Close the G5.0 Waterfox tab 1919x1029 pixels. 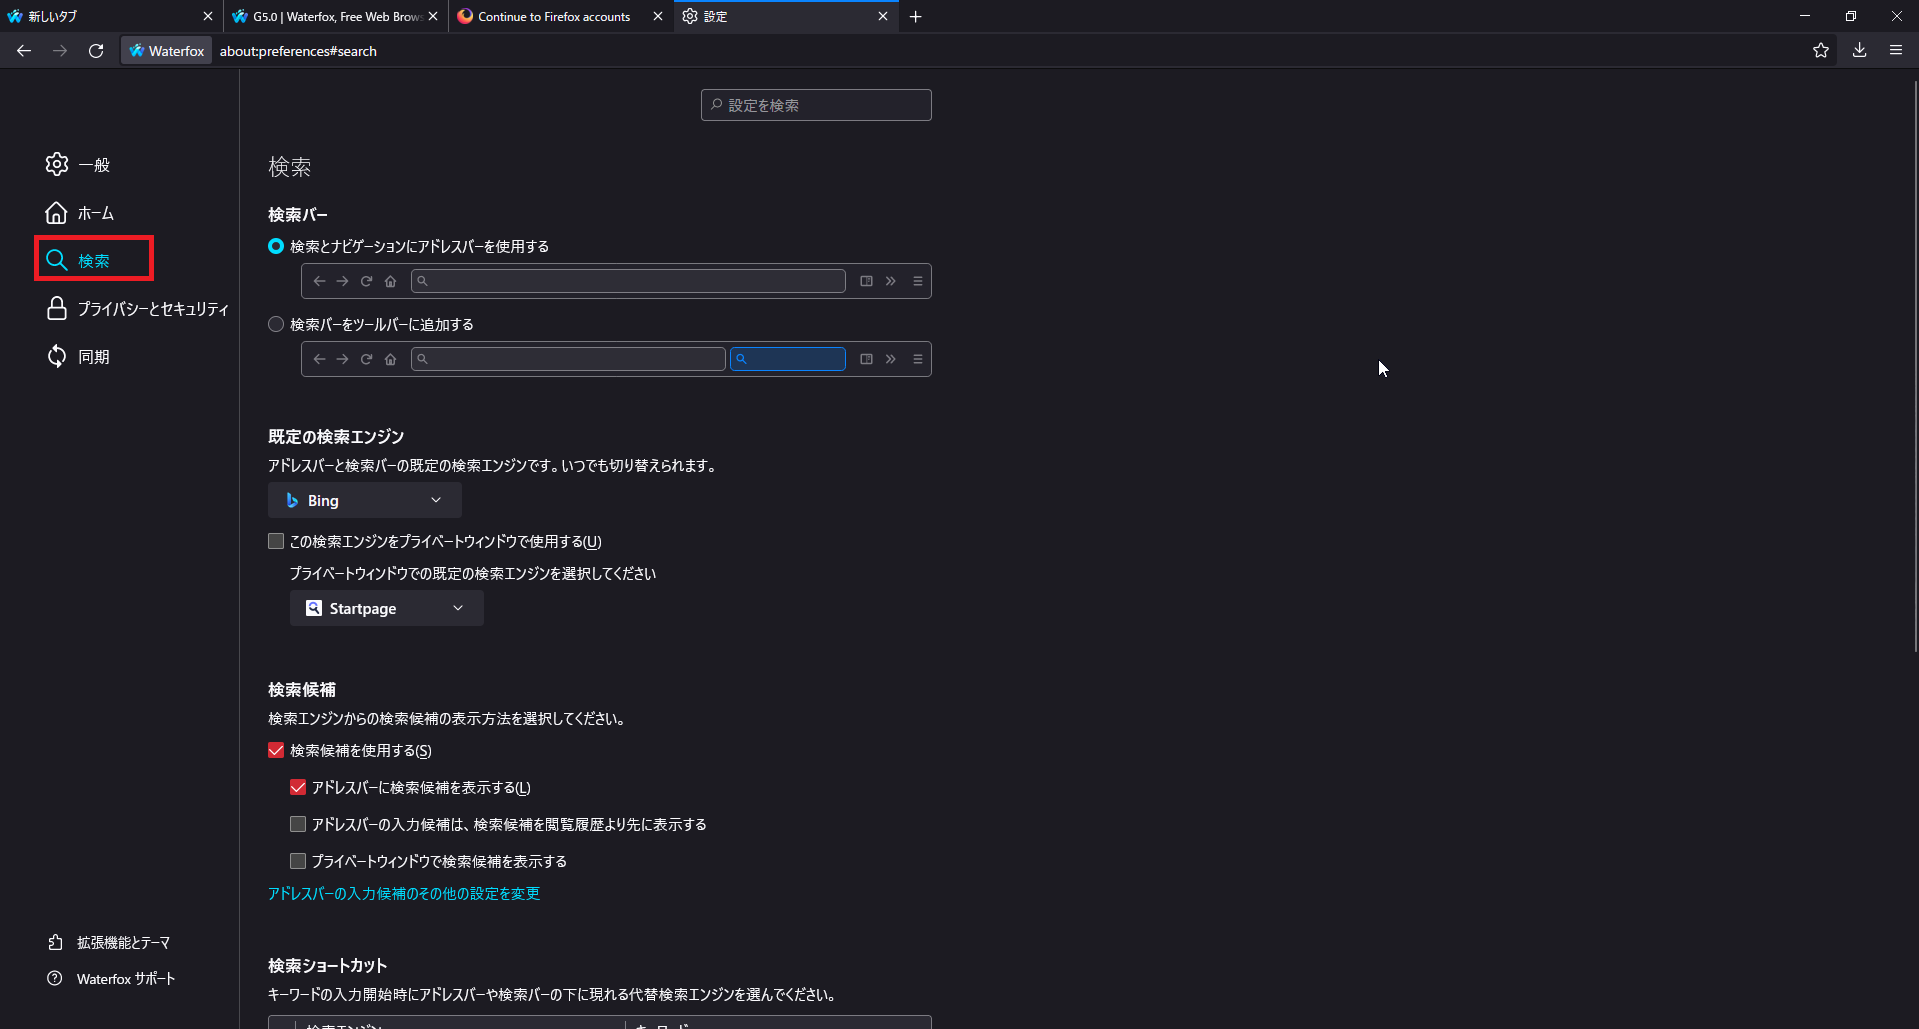[433, 17]
